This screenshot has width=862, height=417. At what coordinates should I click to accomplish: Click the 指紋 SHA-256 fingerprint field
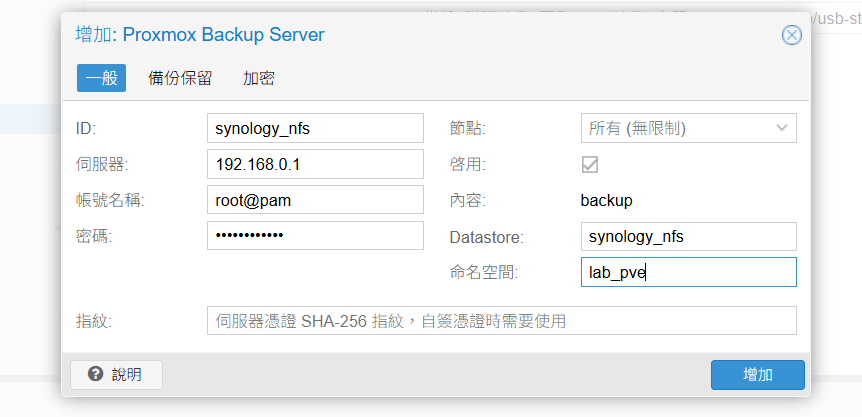[x=501, y=321]
